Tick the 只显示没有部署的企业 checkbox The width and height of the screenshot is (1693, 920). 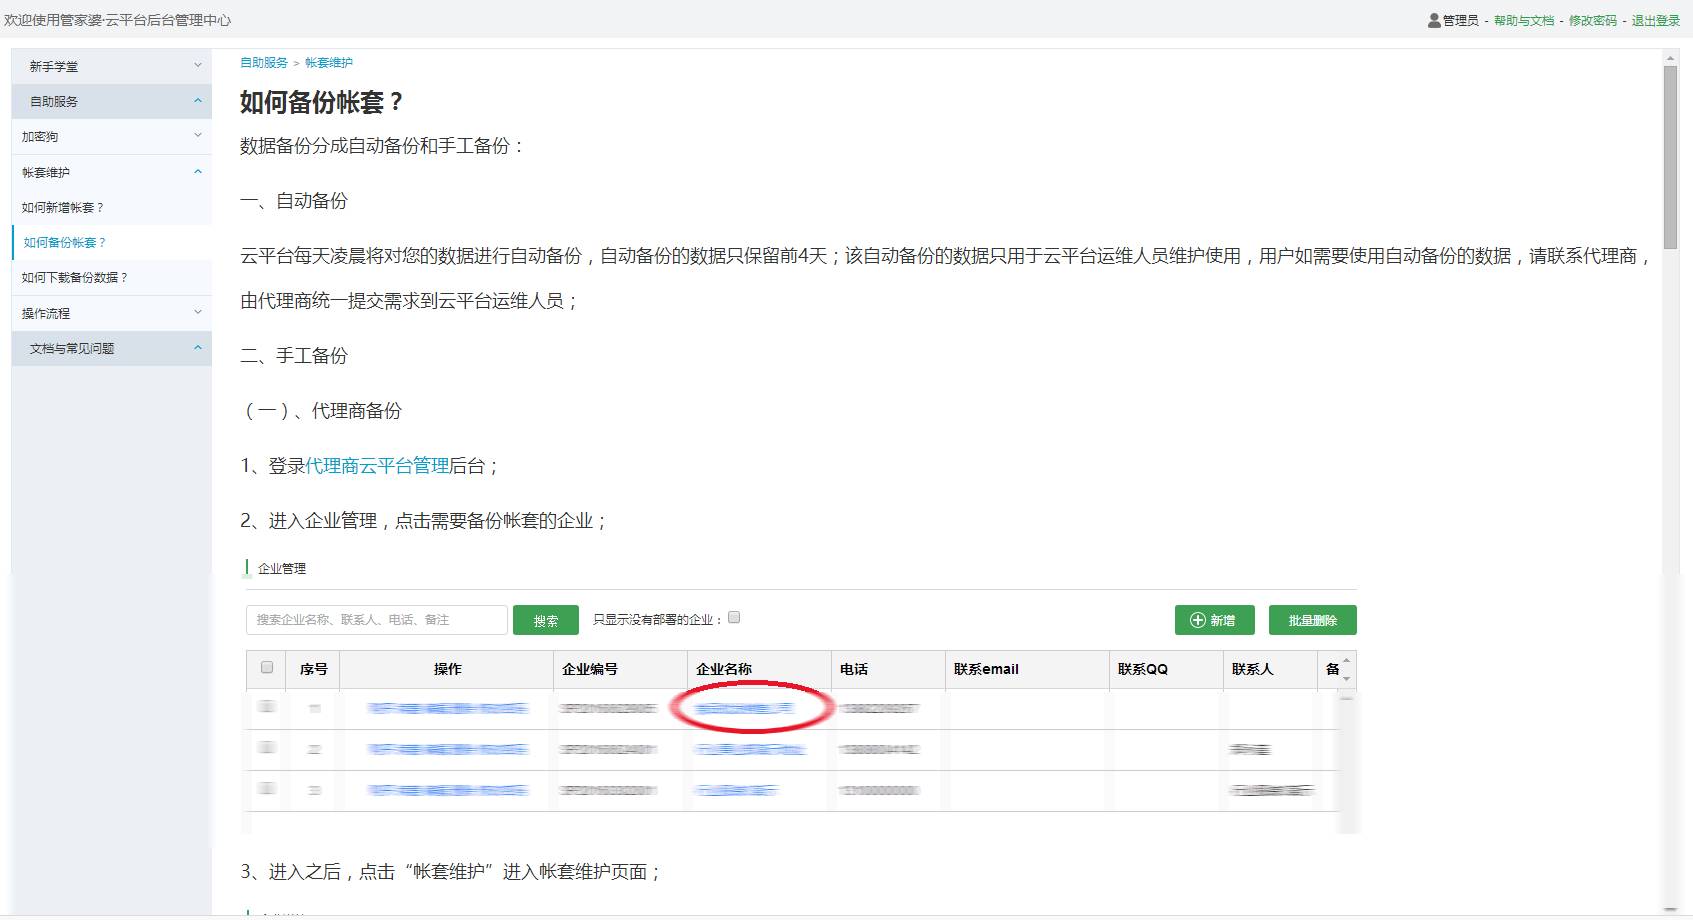pos(734,618)
